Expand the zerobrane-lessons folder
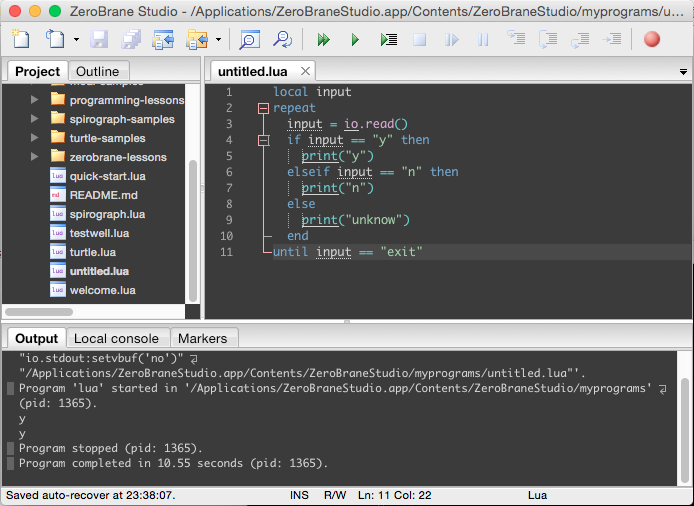Viewport: 694px width, 506px height. (35, 157)
